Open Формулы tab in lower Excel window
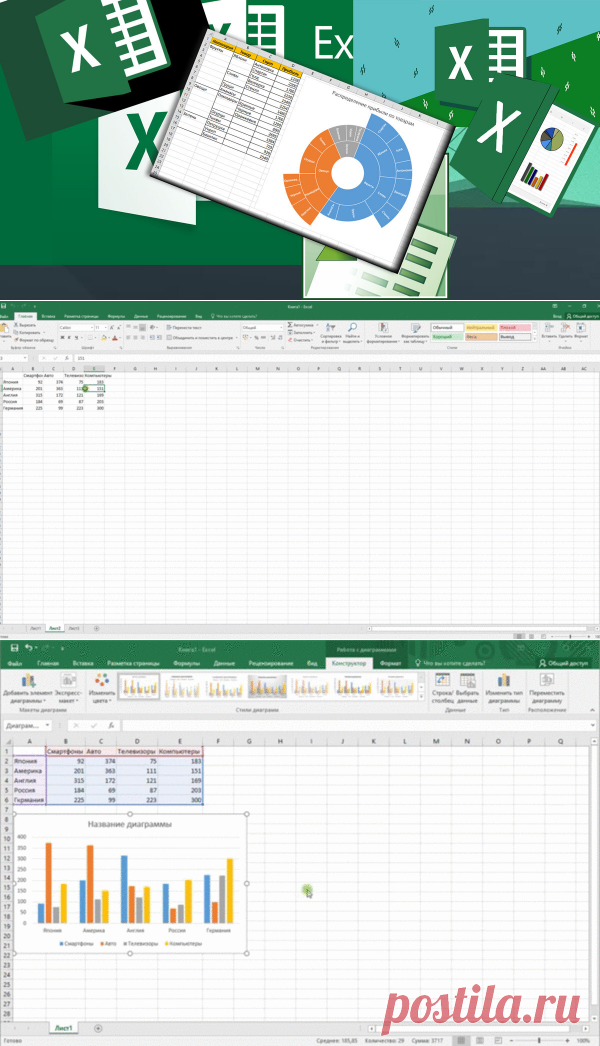Image resolution: width=600 pixels, height=1046 pixels. 186,663
